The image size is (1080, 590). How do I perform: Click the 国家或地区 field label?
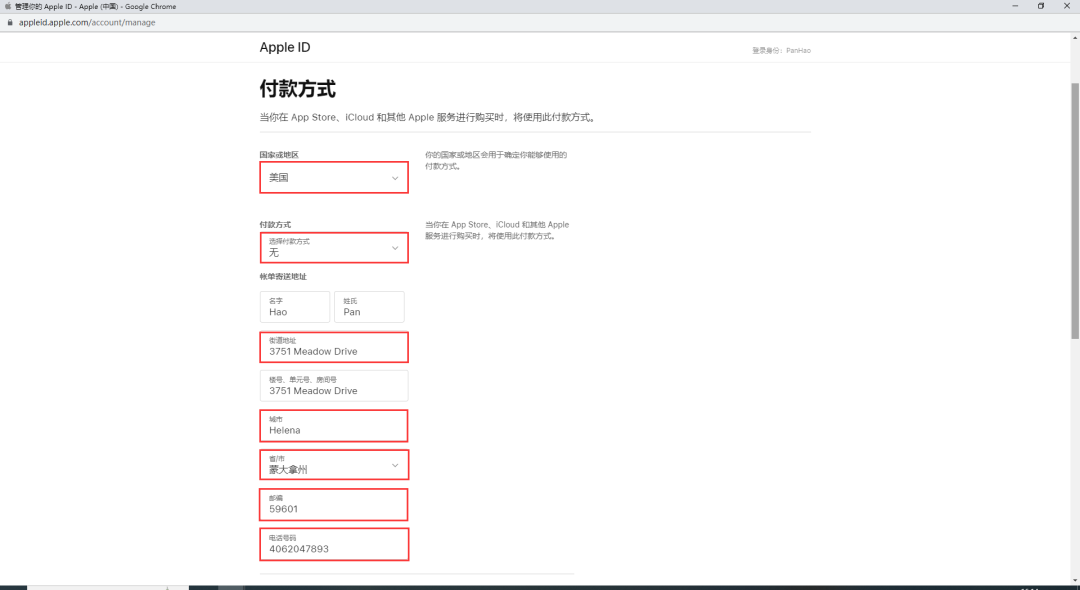(279, 155)
